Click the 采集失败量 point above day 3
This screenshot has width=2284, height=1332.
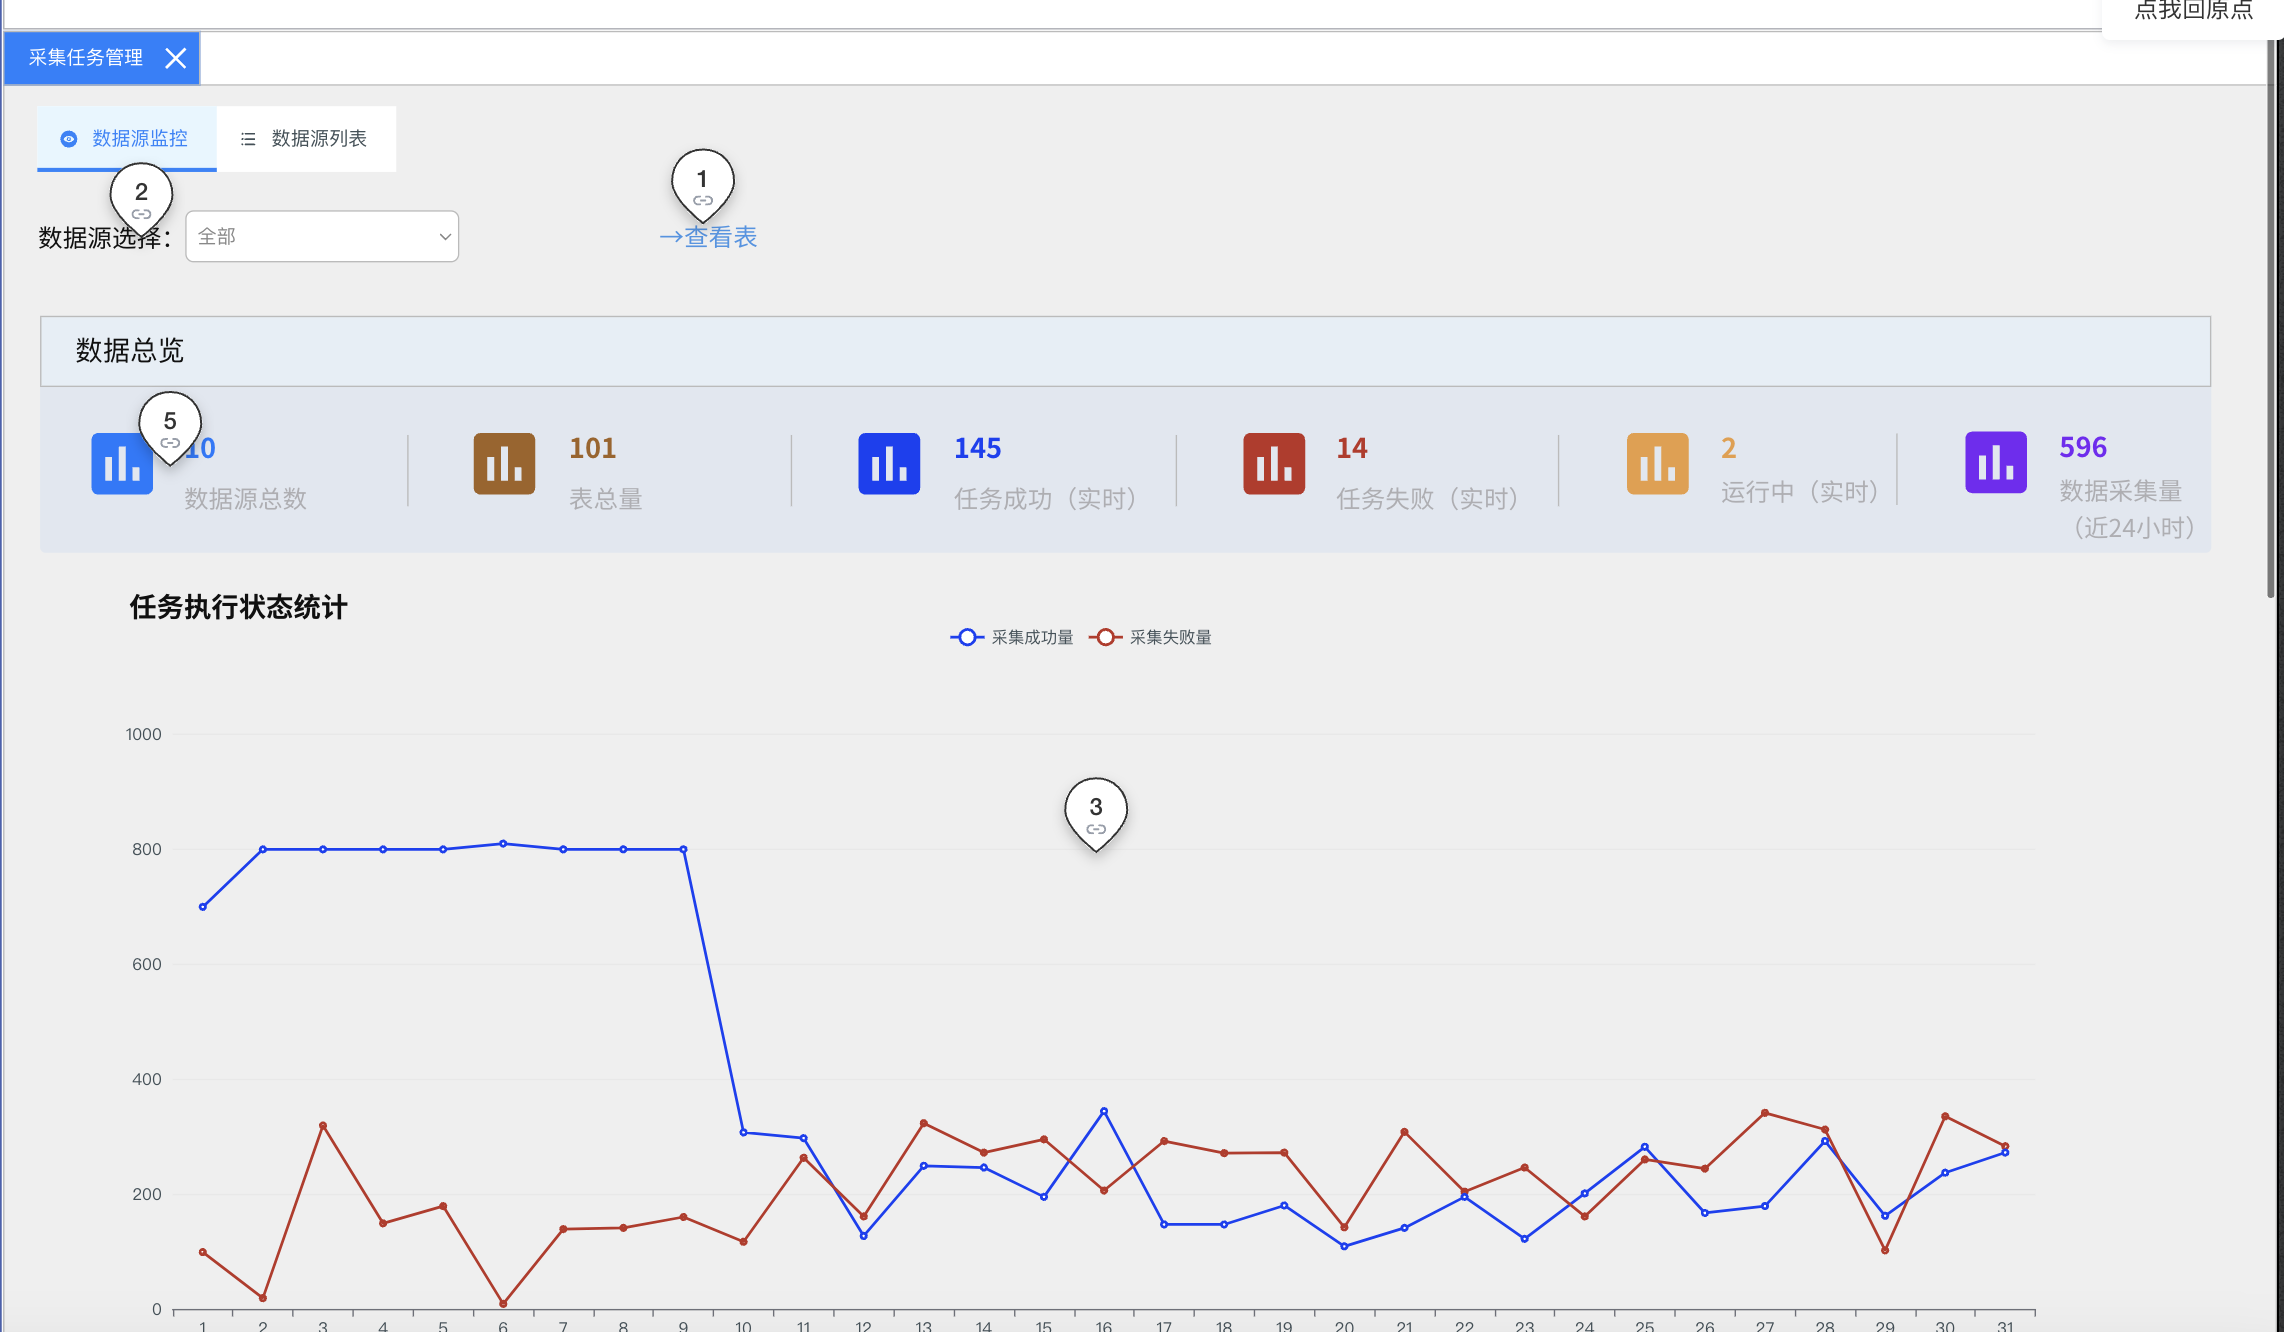(x=323, y=1126)
